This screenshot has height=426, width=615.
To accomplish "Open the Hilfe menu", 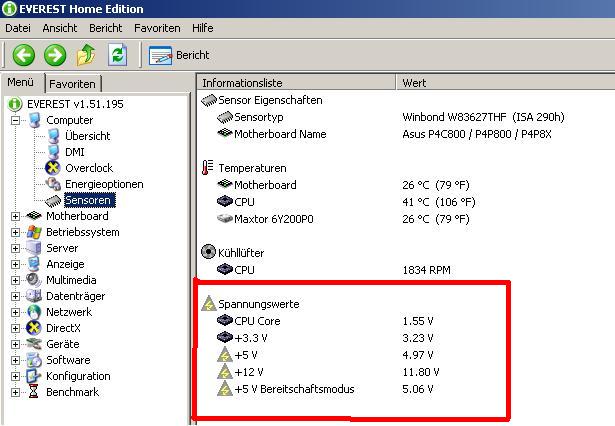I will pyautogui.click(x=203, y=28).
